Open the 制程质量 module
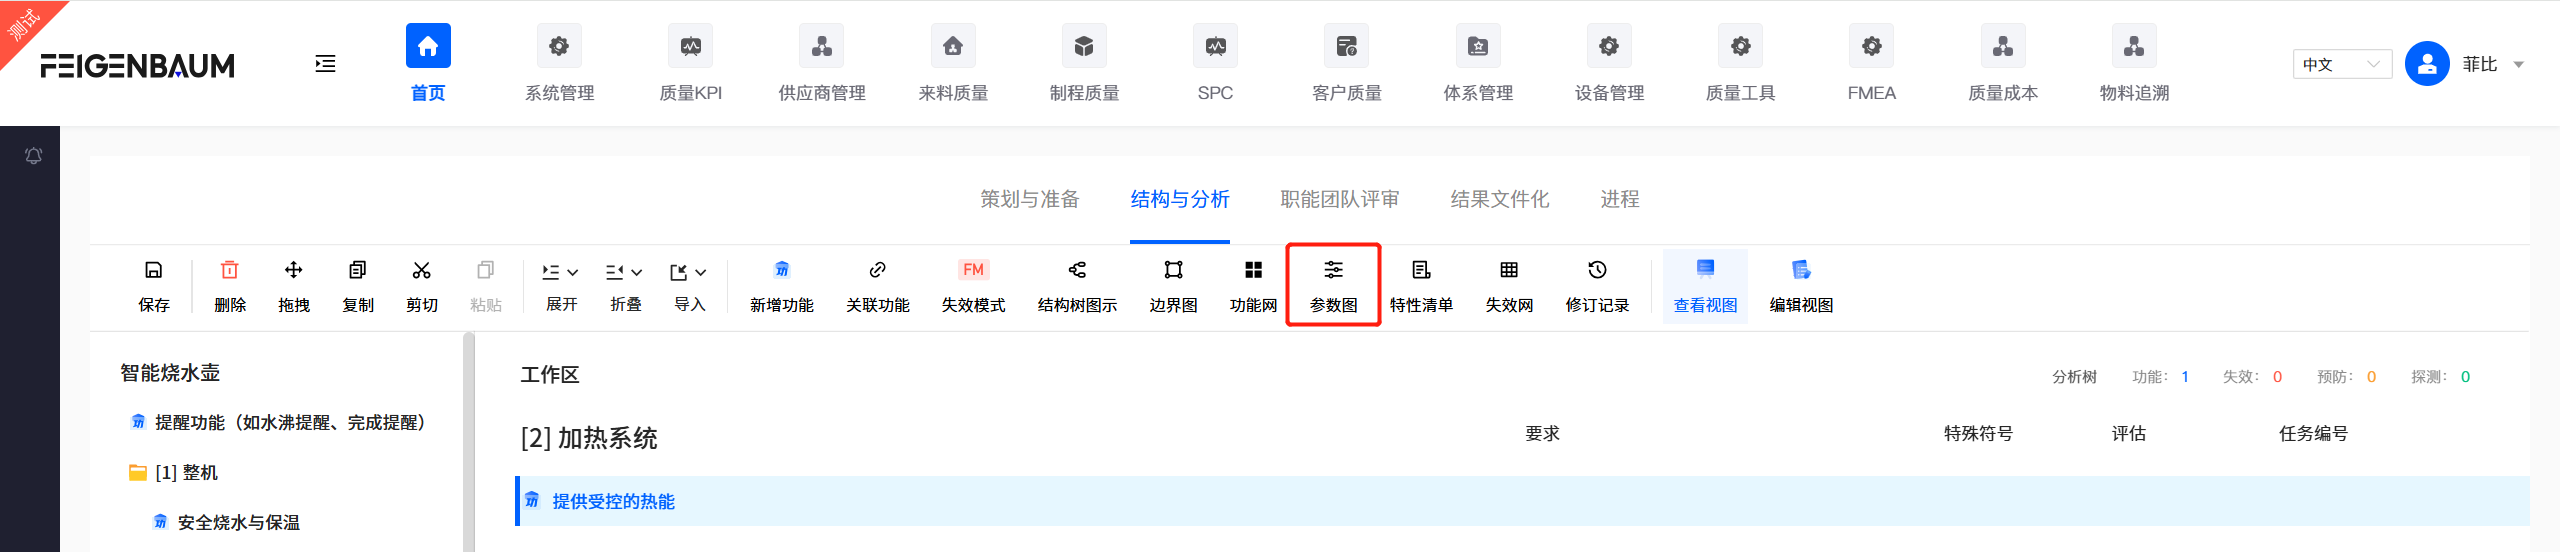This screenshot has height=552, width=2560. pyautogui.click(x=1084, y=64)
